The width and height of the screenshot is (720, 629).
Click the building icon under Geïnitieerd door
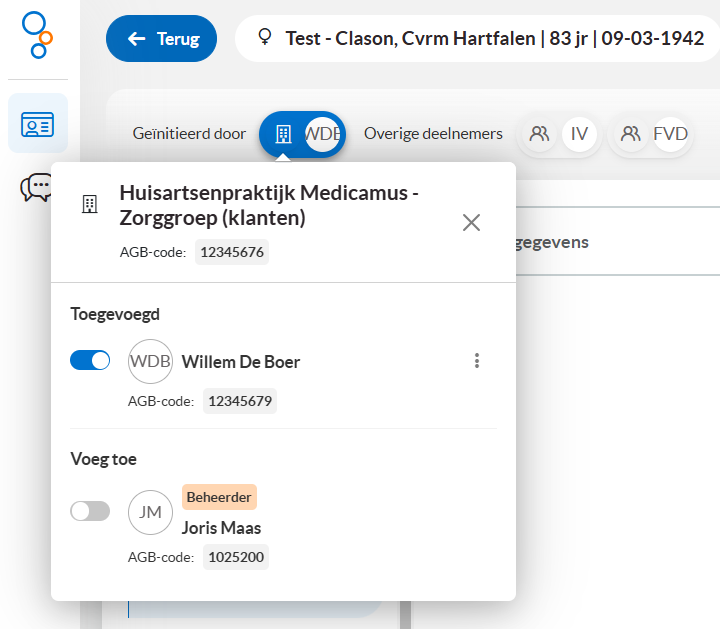click(283, 134)
